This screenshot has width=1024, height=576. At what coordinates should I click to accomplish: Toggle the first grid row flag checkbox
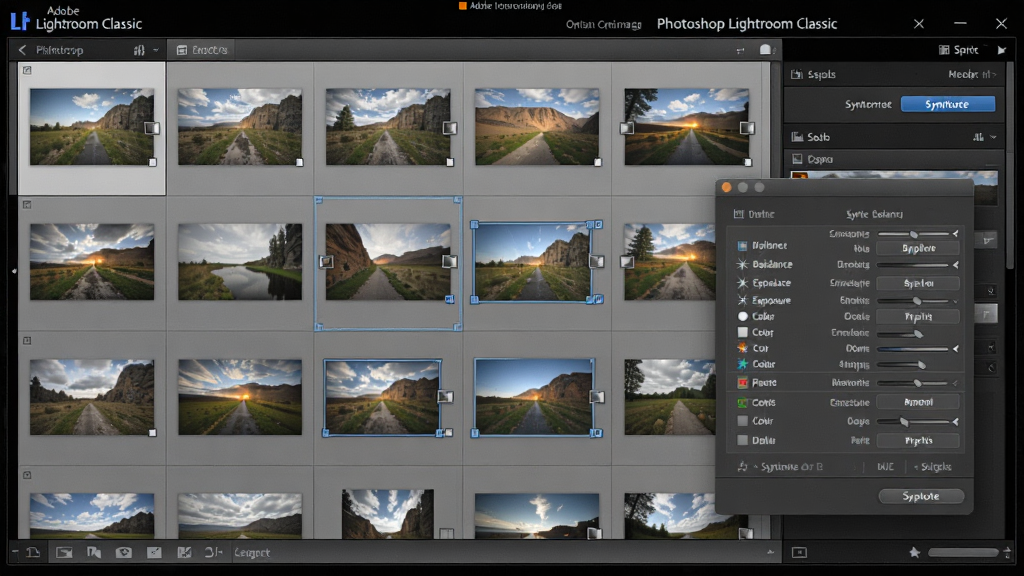[x=27, y=70]
